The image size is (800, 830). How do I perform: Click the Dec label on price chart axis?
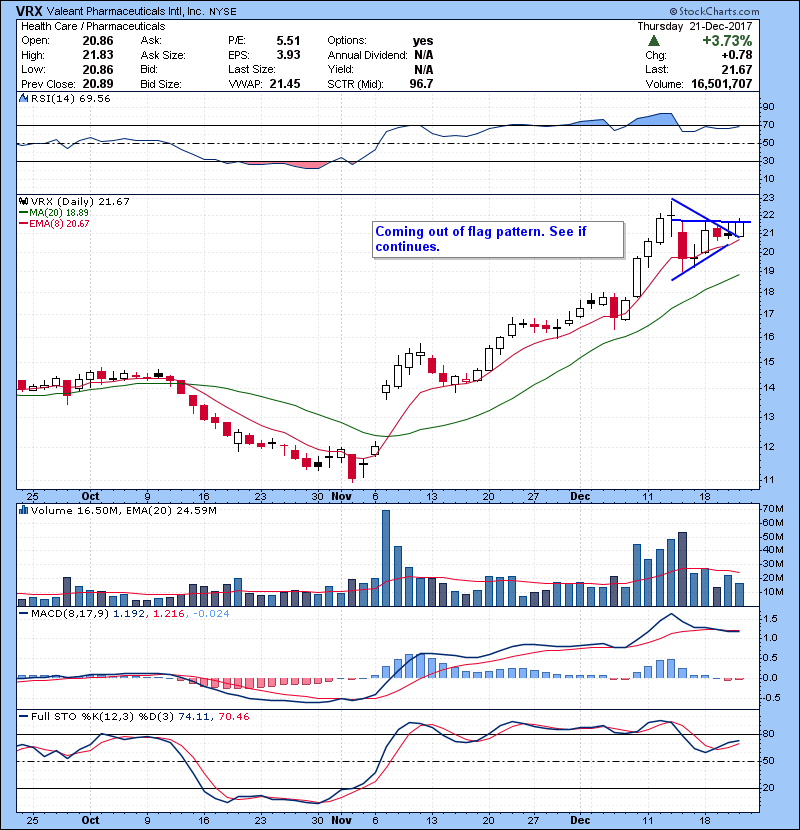tap(580, 497)
